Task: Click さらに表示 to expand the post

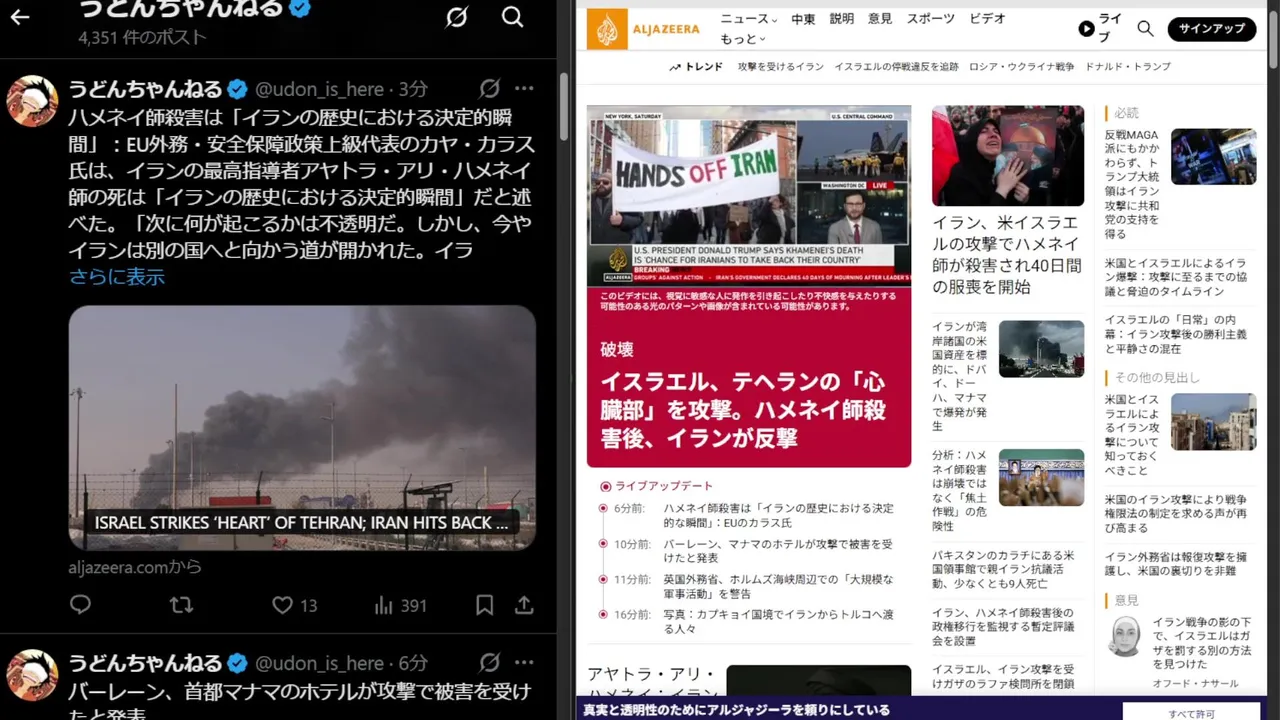Action: pyautogui.click(x=117, y=277)
